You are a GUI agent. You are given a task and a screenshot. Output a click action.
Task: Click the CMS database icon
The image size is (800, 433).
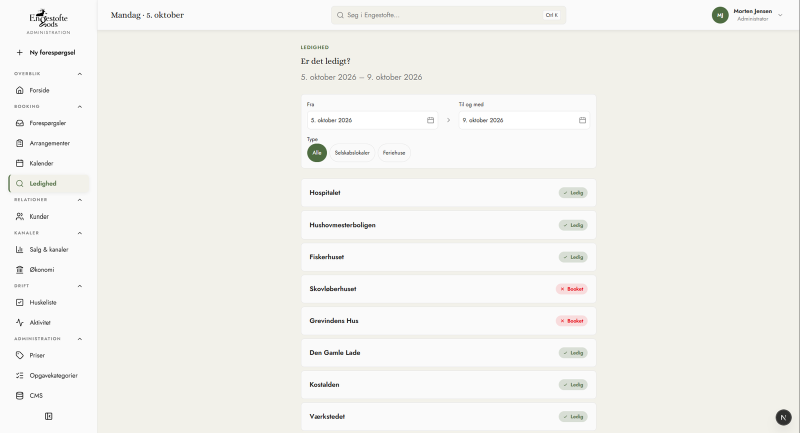(19, 395)
